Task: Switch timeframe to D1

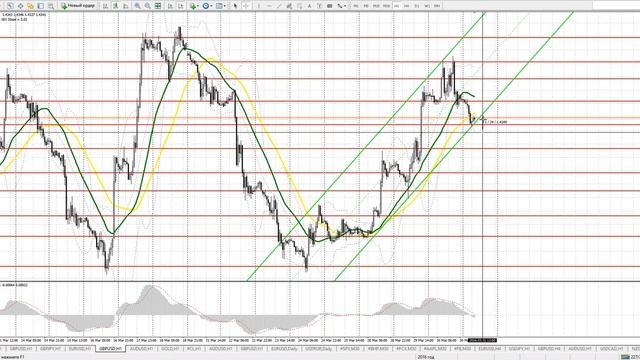Action: [x=417, y=6]
